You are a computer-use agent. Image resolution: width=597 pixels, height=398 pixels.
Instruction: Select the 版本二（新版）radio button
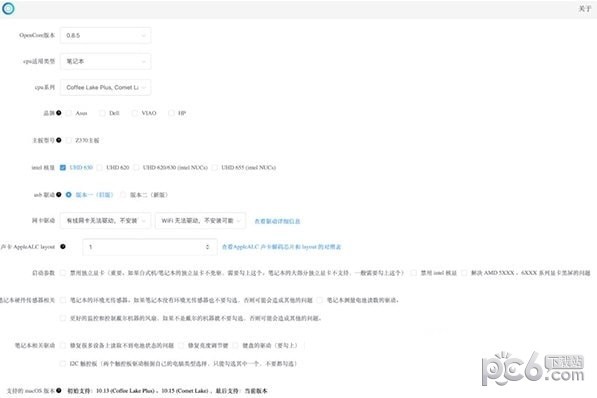(x=123, y=195)
